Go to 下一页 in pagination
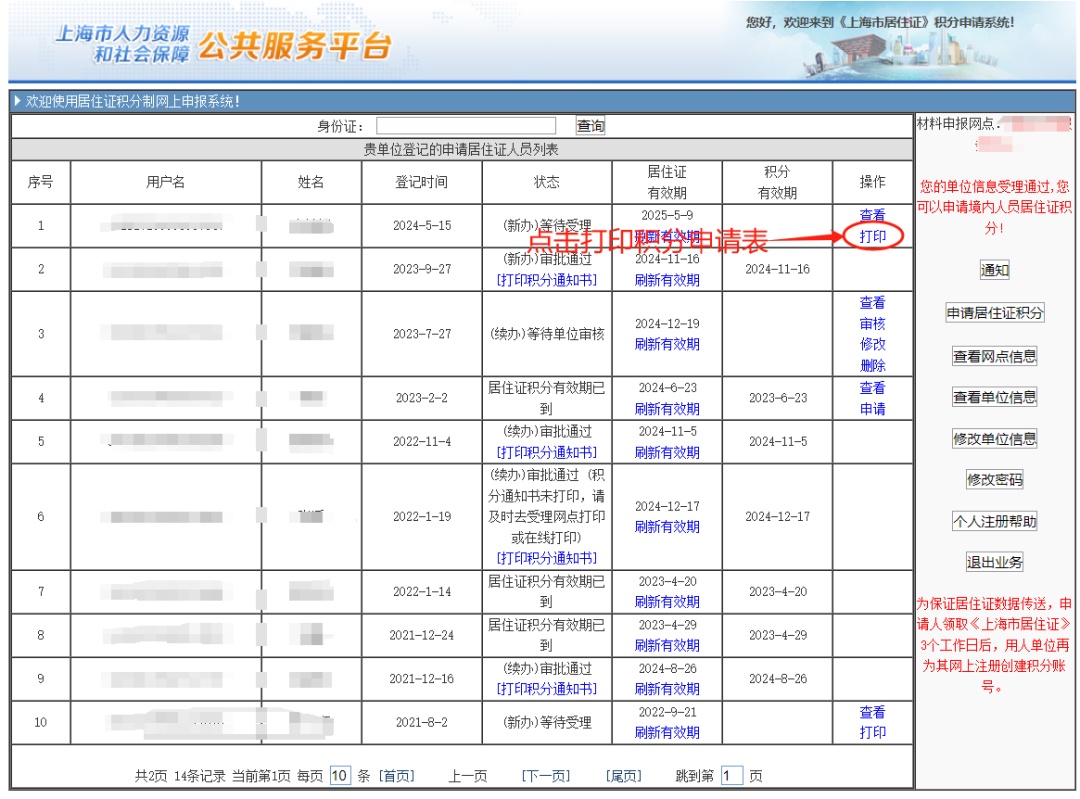The width and height of the screenshot is (1080, 799). (546, 776)
